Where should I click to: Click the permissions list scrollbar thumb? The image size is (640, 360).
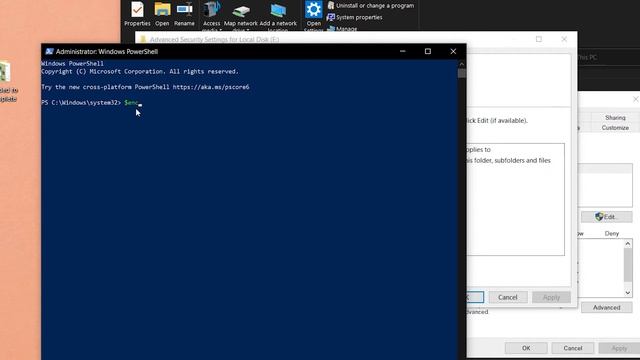[628, 265]
